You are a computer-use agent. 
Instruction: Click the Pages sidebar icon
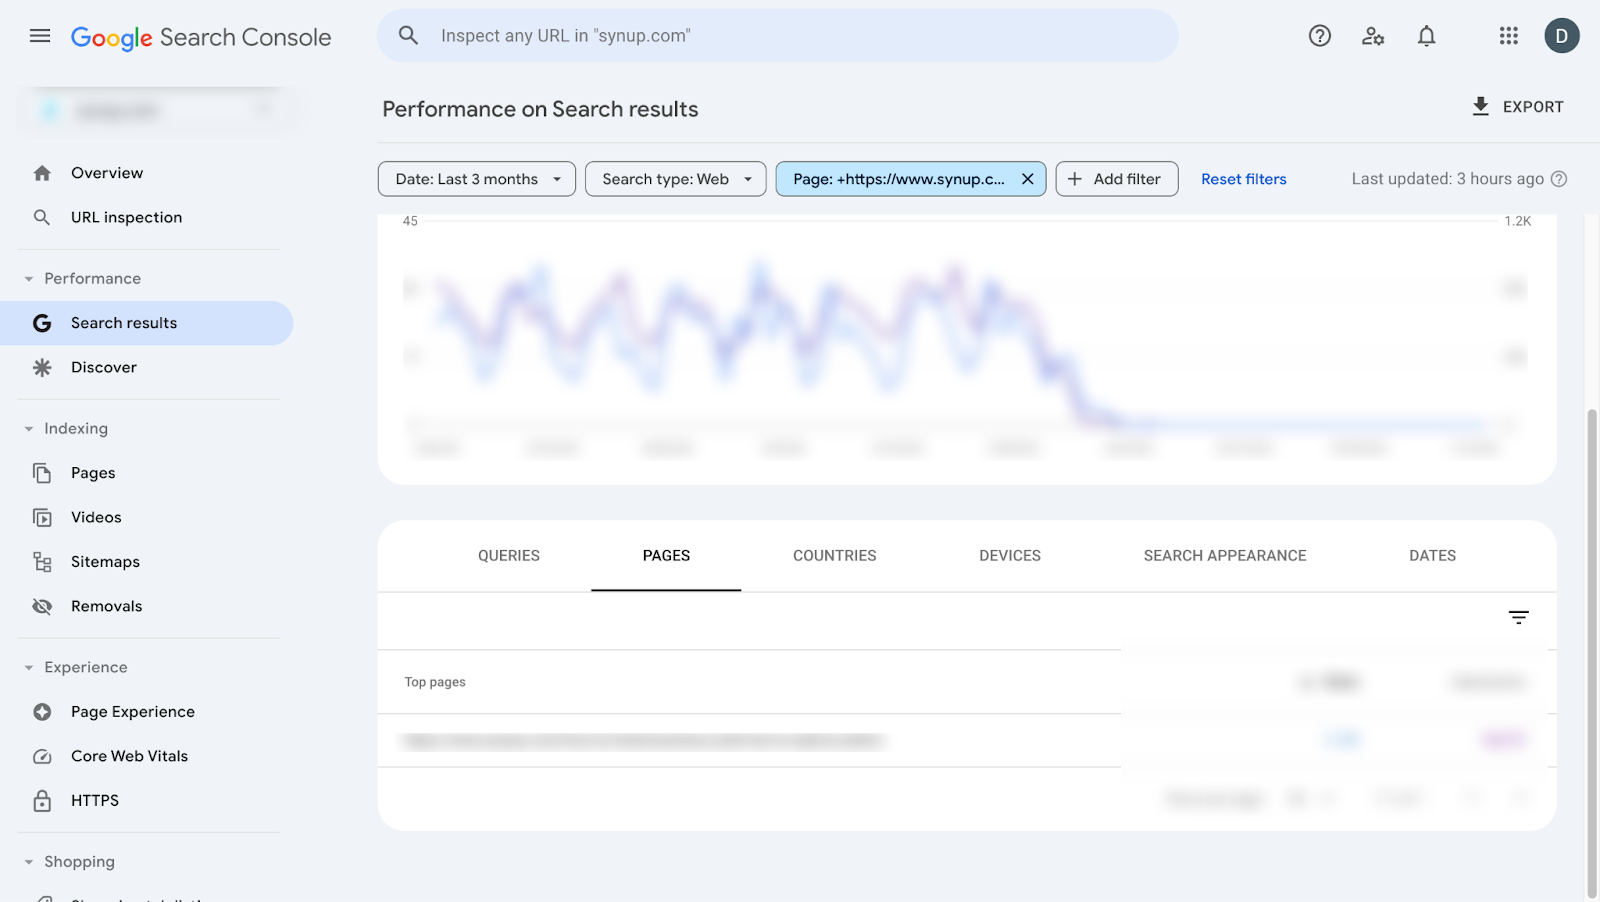click(42, 473)
